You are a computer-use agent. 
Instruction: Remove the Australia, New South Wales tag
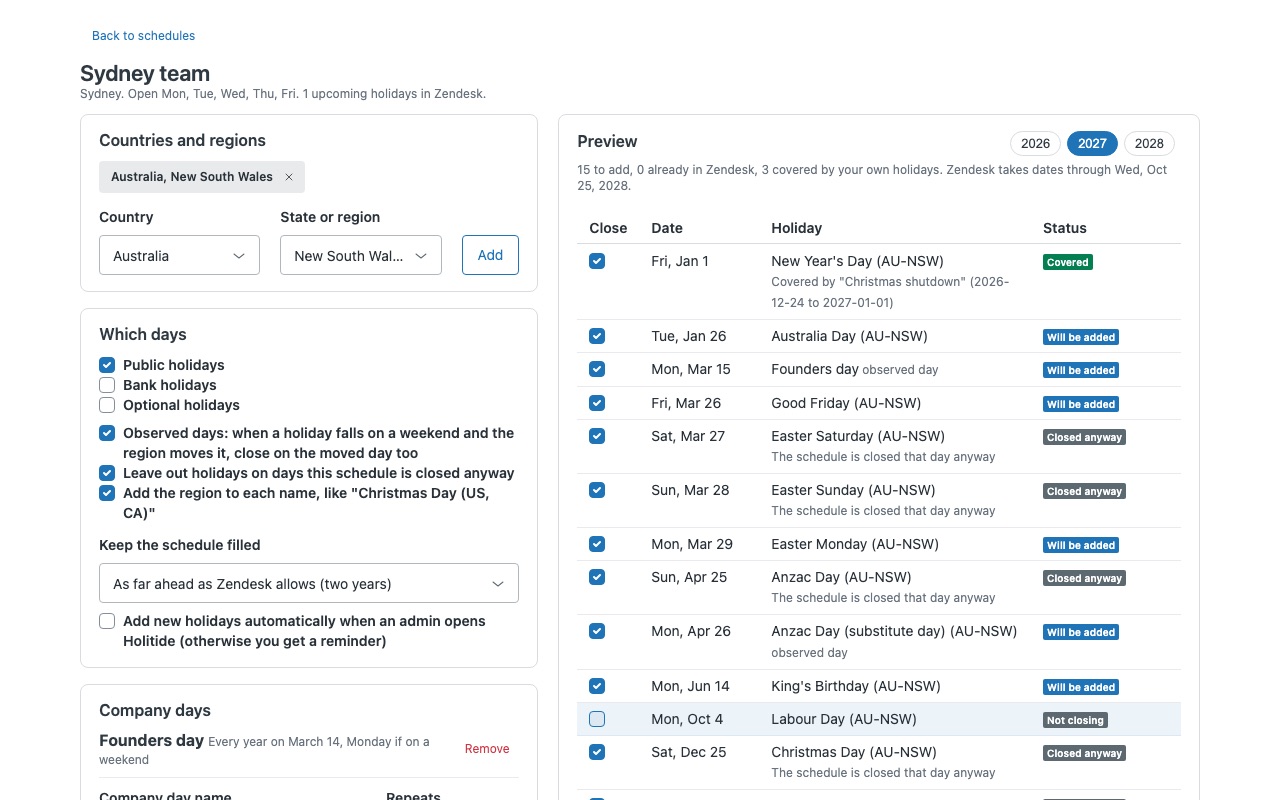289,177
